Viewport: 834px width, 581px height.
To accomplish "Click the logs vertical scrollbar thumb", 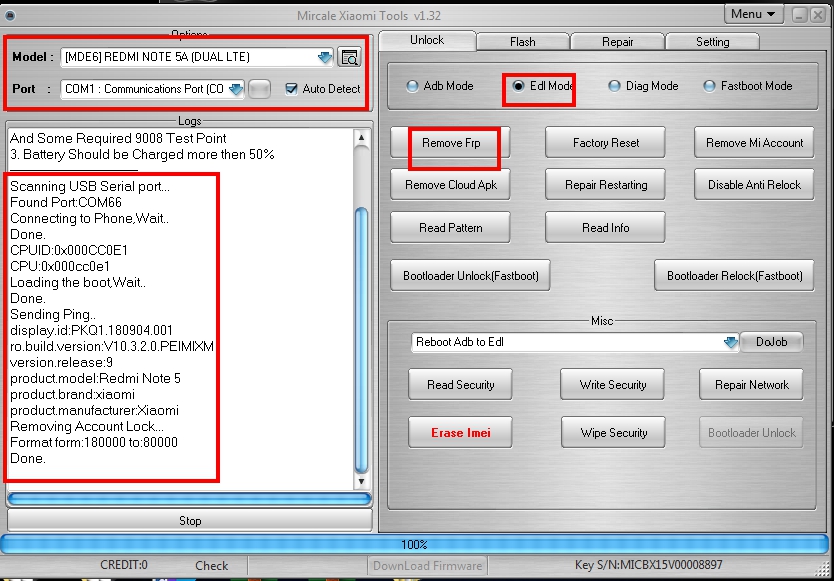I will [361, 341].
